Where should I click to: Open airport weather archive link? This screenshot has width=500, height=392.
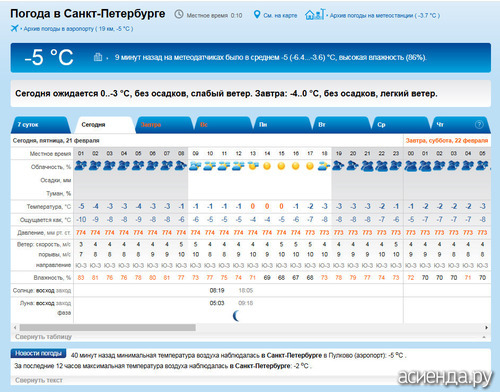pyautogui.click(x=78, y=29)
